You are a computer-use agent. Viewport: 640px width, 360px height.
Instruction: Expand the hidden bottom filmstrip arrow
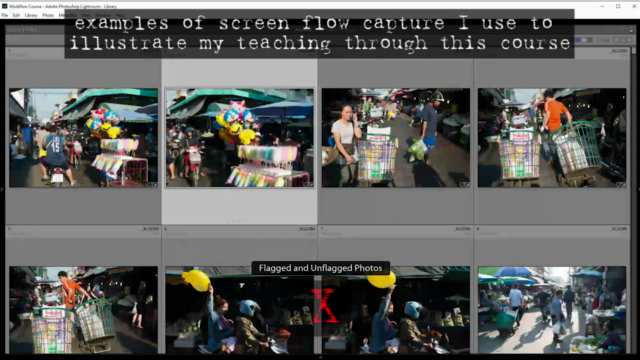[x=320, y=357]
